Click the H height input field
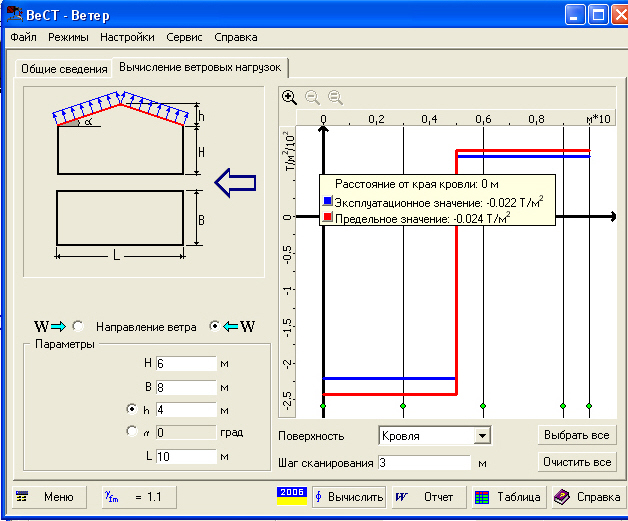The image size is (628, 521). (186, 364)
